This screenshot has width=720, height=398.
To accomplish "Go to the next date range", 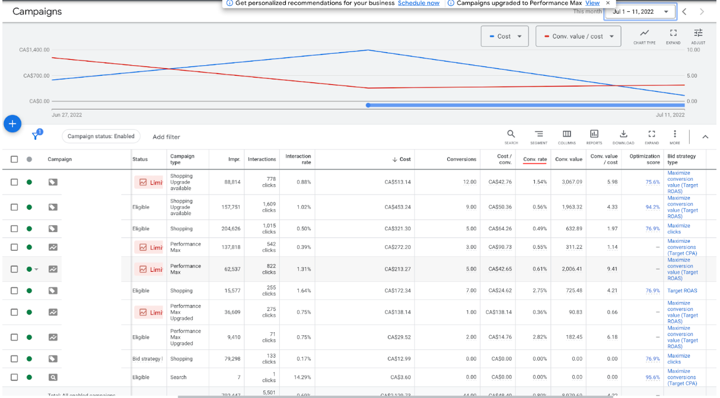I will (702, 12).
